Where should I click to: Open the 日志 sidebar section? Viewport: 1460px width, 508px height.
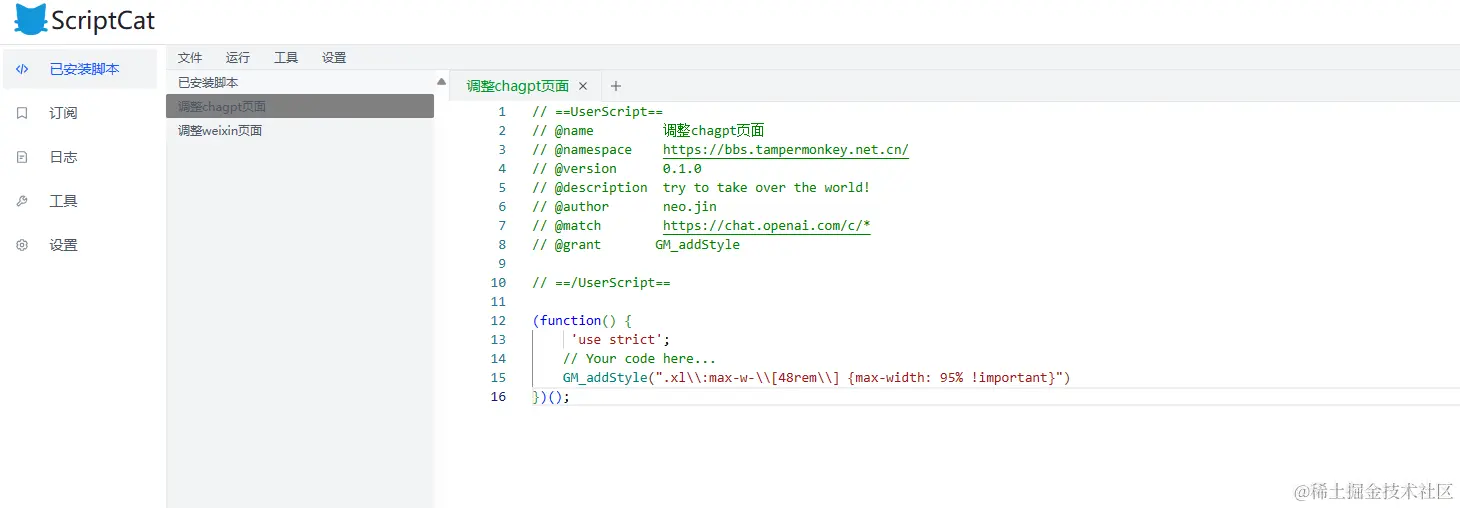click(80, 157)
